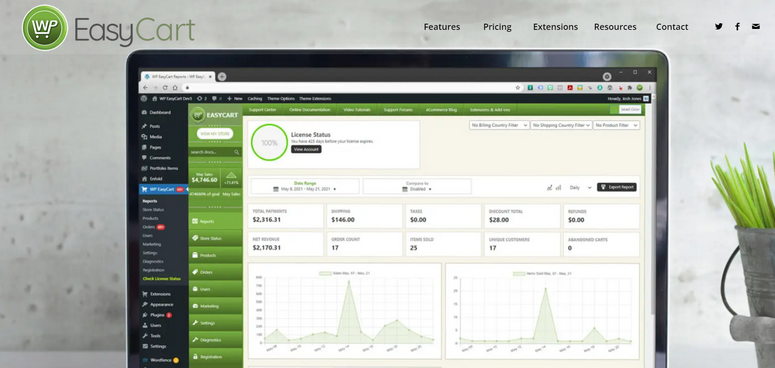The height and width of the screenshot is (368, 775).
Task: Open No Shipping Country Filter dropdown
Action: (561, 125)
